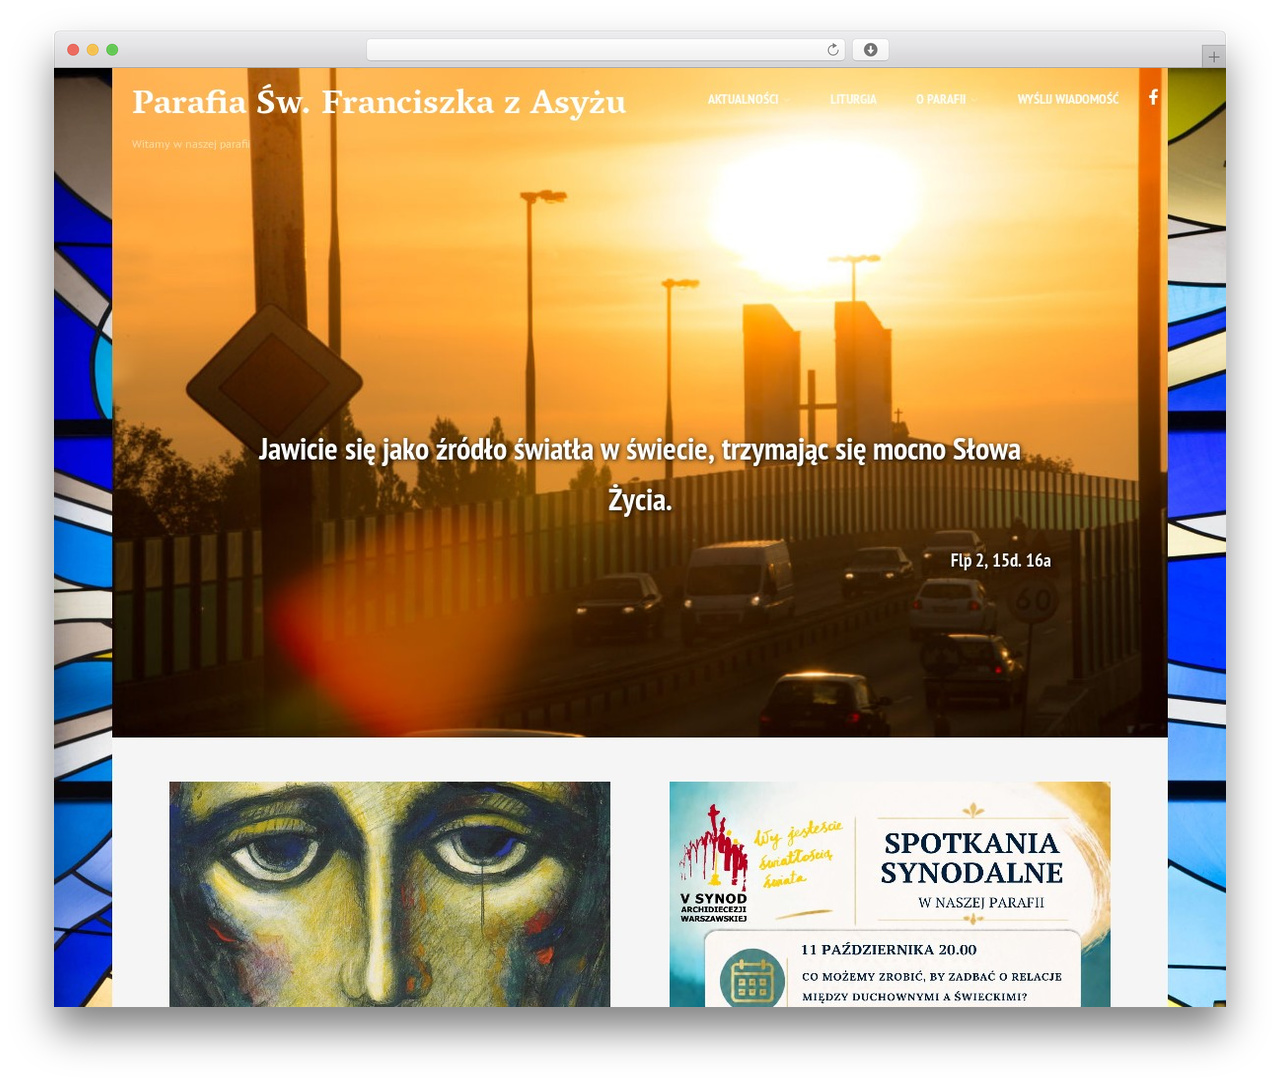The width and height of the screenshot is (1280, 1084).
Task: Maximize the window with the green button
Action: pyautogui.click(x=112, y=50)
